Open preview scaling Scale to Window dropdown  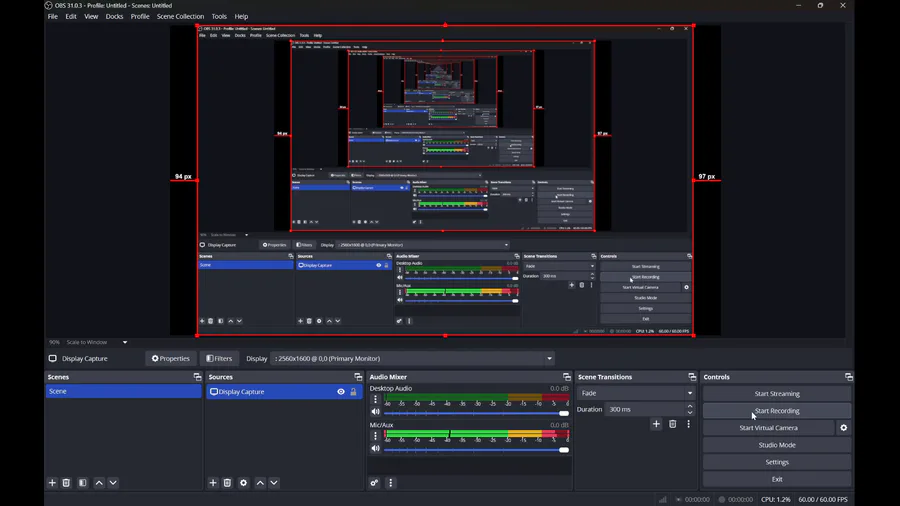[x=96, y=342]
